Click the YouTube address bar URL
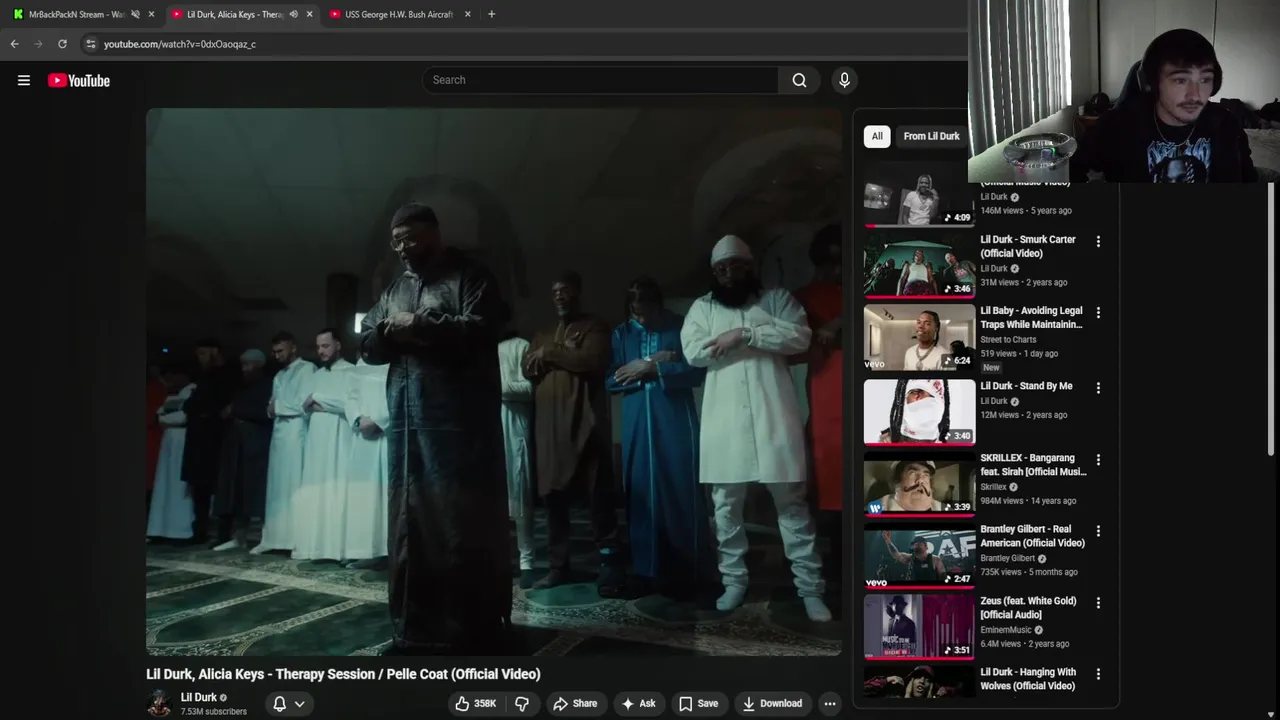The image size is (1280, 720). point(180,44)
